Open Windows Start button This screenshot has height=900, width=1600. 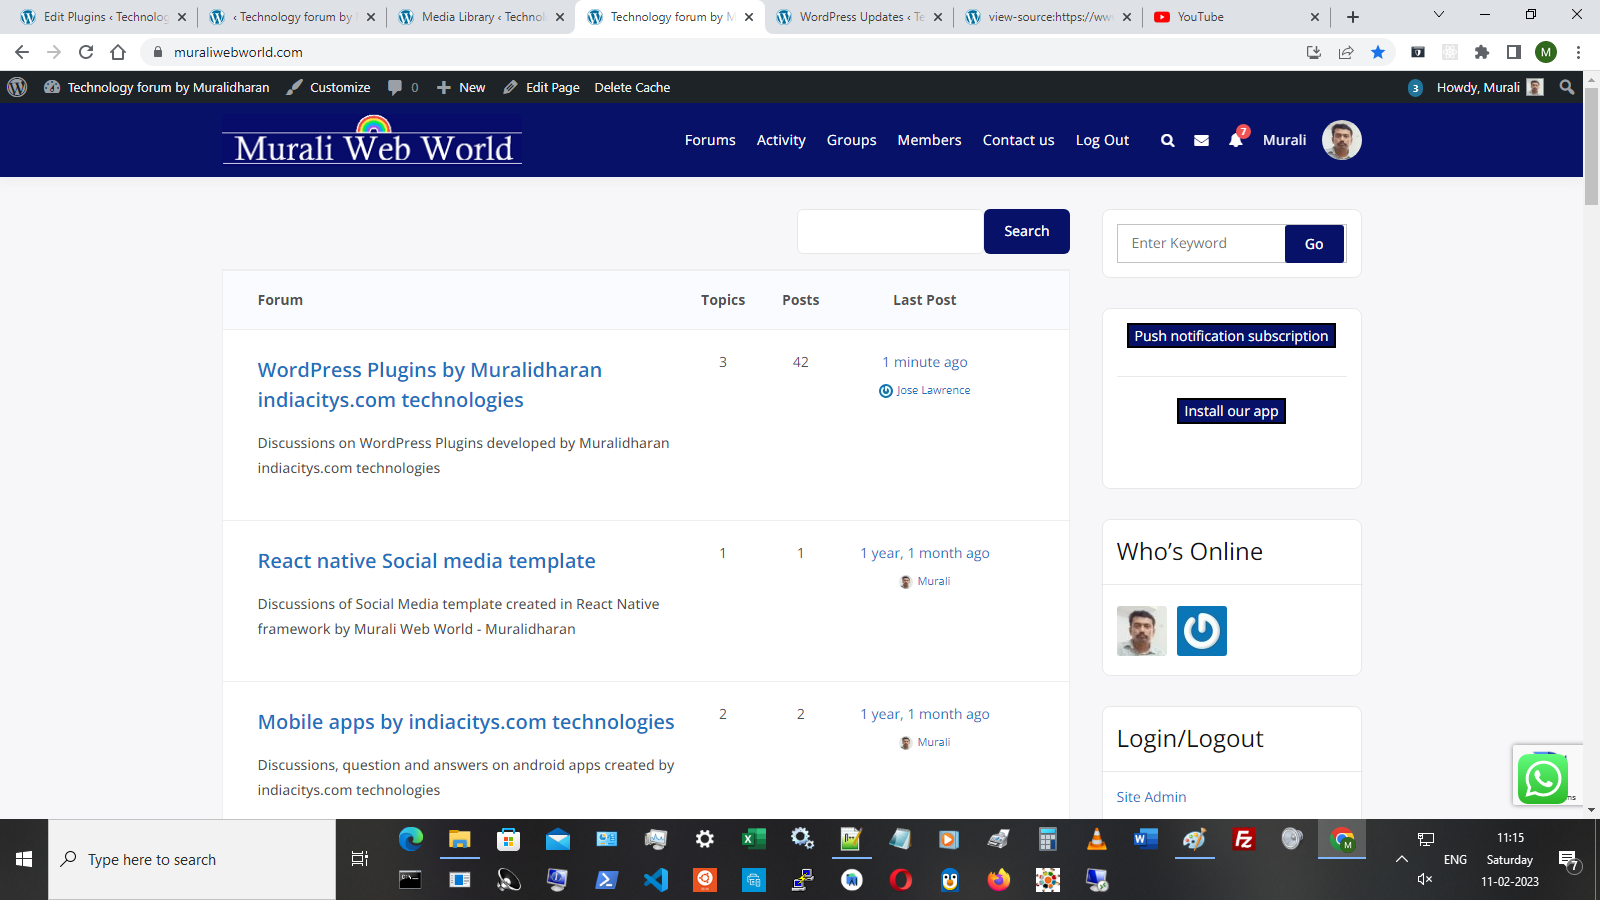pos(24,859)
